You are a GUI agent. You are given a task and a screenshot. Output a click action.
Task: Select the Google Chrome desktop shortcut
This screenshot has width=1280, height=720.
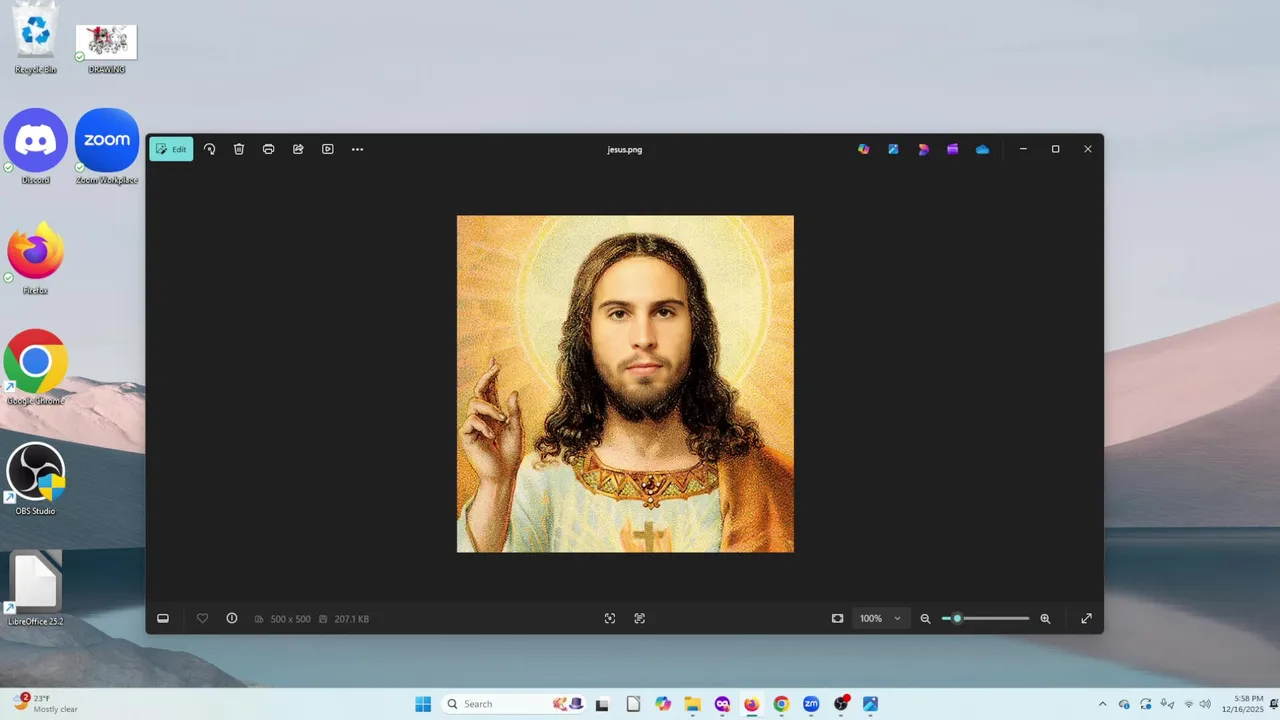(x=36, y=368)
